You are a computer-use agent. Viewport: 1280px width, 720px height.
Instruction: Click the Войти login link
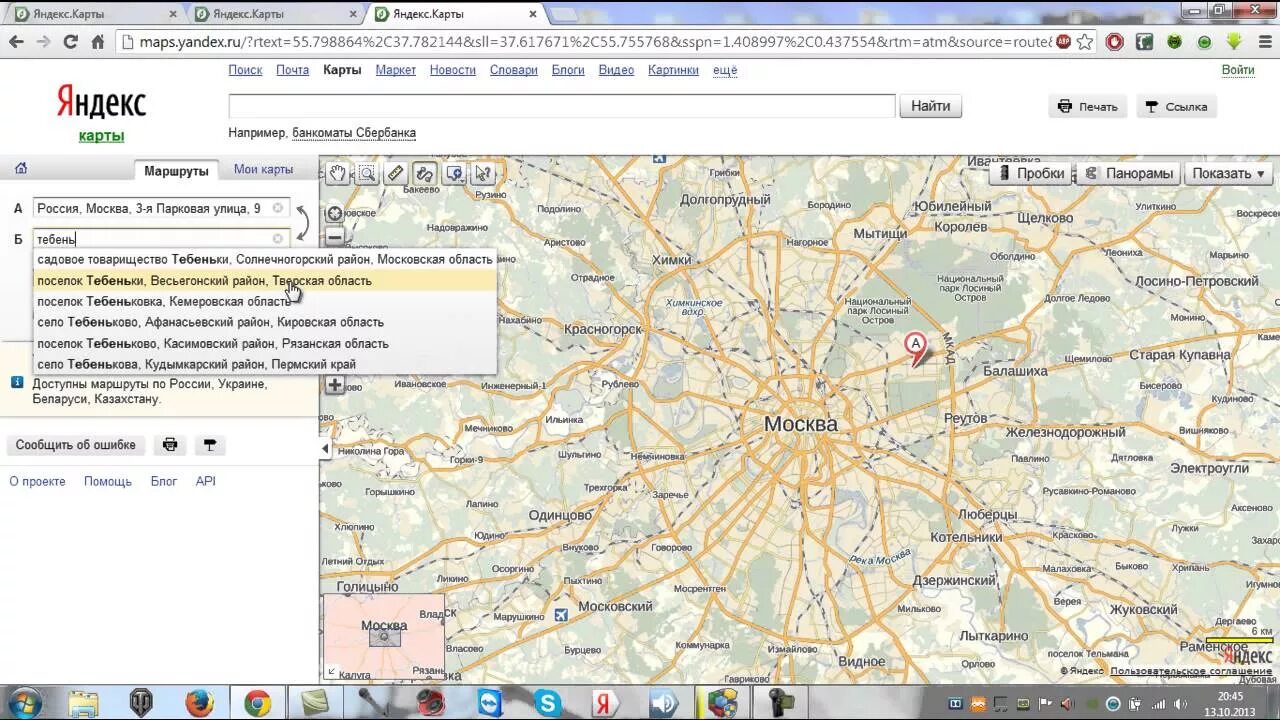(x=1238, y=70)
